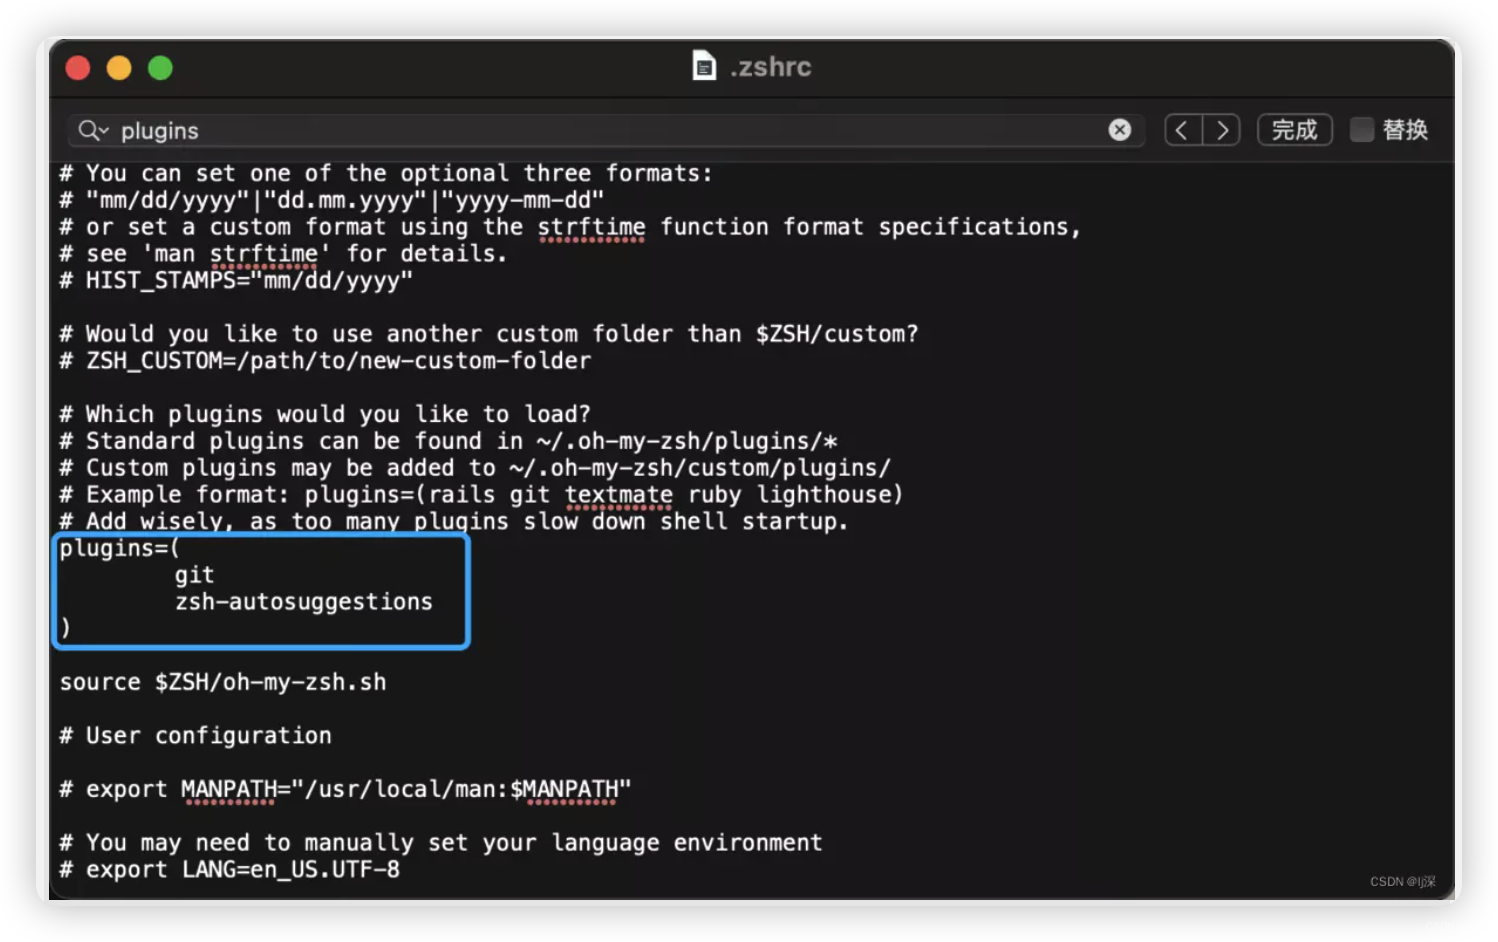The height and width of the screenshot is (942, 1498).
Task: Click the "export LANG=en_US.UTF-8" line
Action: (x=242, y=870)
